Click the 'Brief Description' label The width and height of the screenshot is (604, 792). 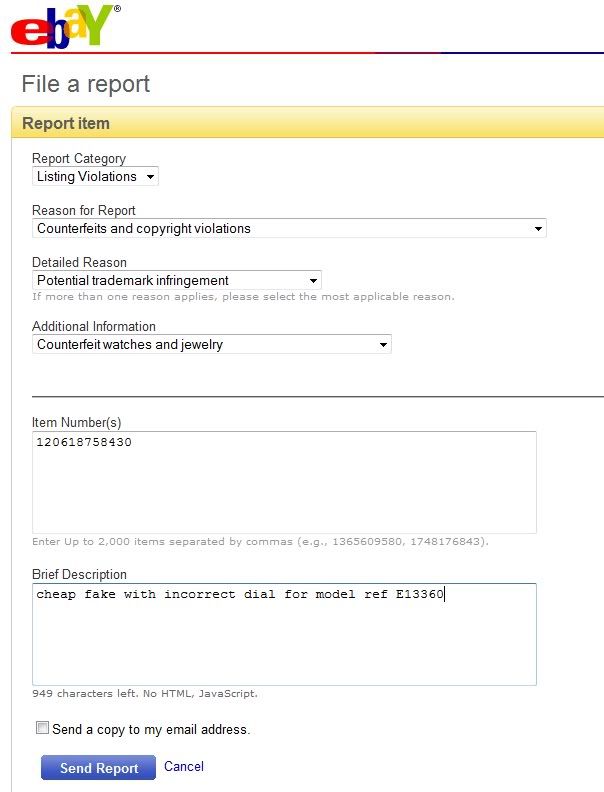click(79, 574)
